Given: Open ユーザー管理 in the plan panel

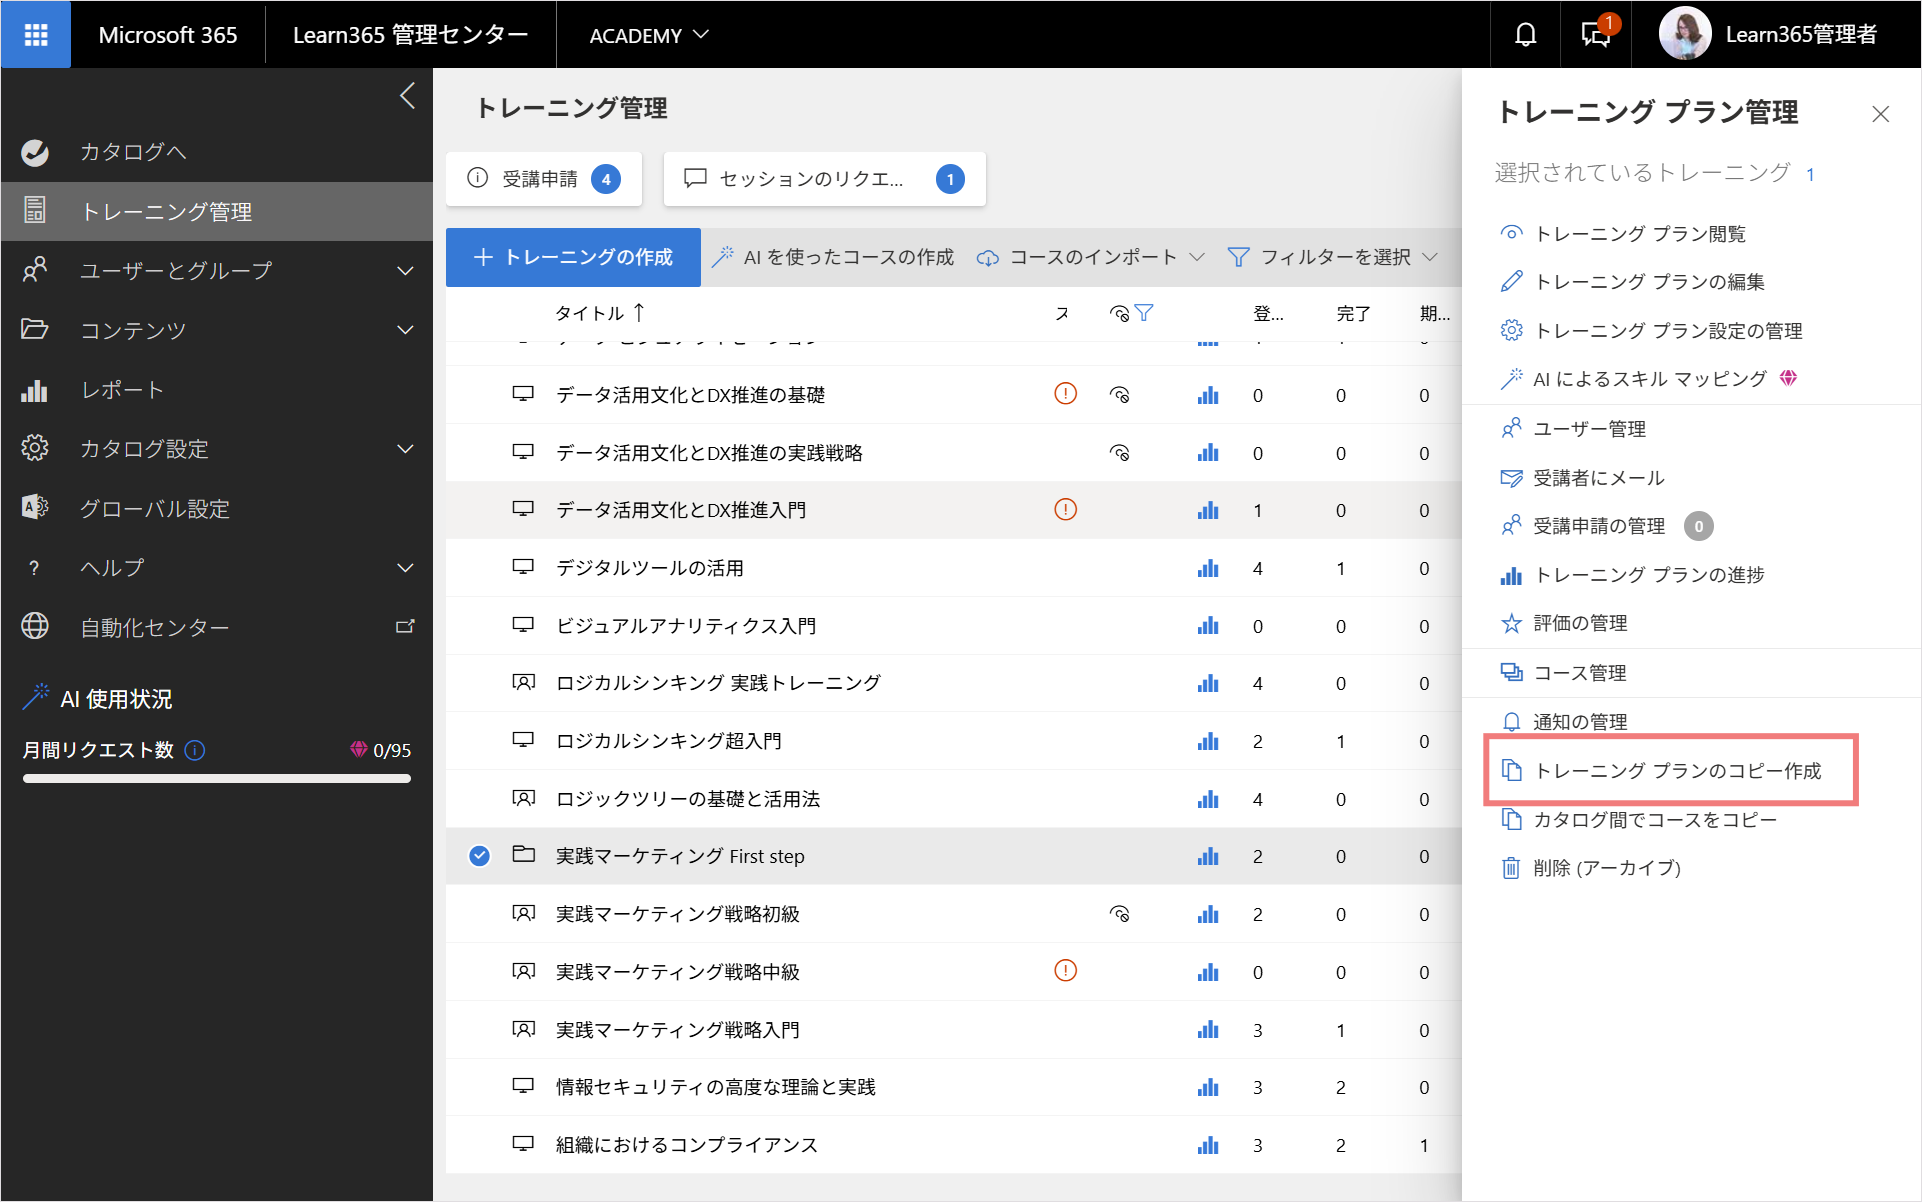Looking at the screenshot, I should (x=1573, y=429).
